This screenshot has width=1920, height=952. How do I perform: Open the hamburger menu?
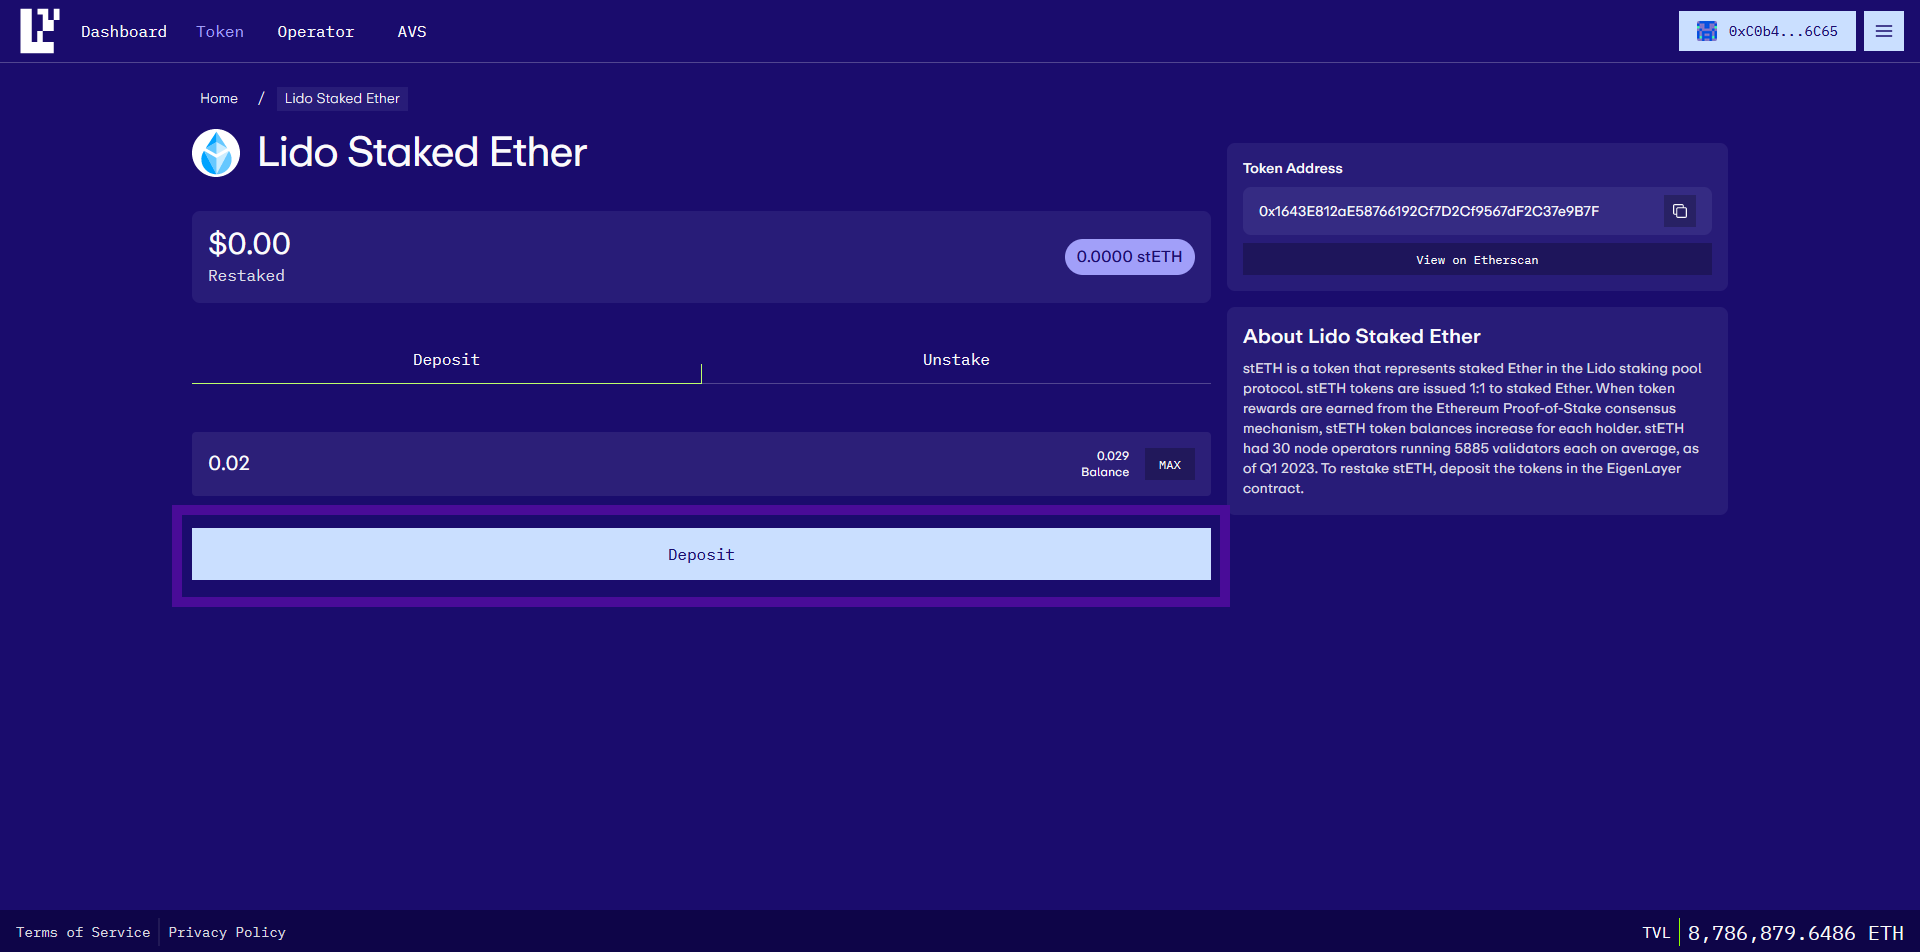coord(1883,31)
